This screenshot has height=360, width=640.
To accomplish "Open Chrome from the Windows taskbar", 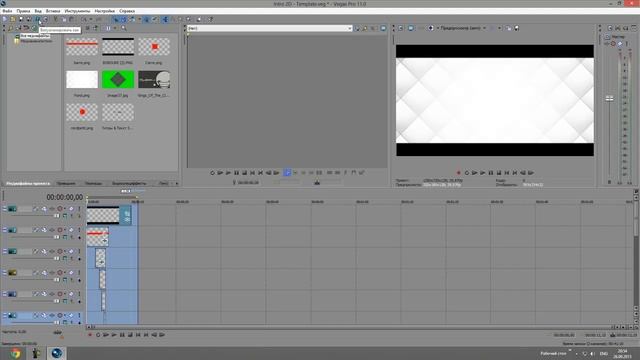I will tap(16, 353).
